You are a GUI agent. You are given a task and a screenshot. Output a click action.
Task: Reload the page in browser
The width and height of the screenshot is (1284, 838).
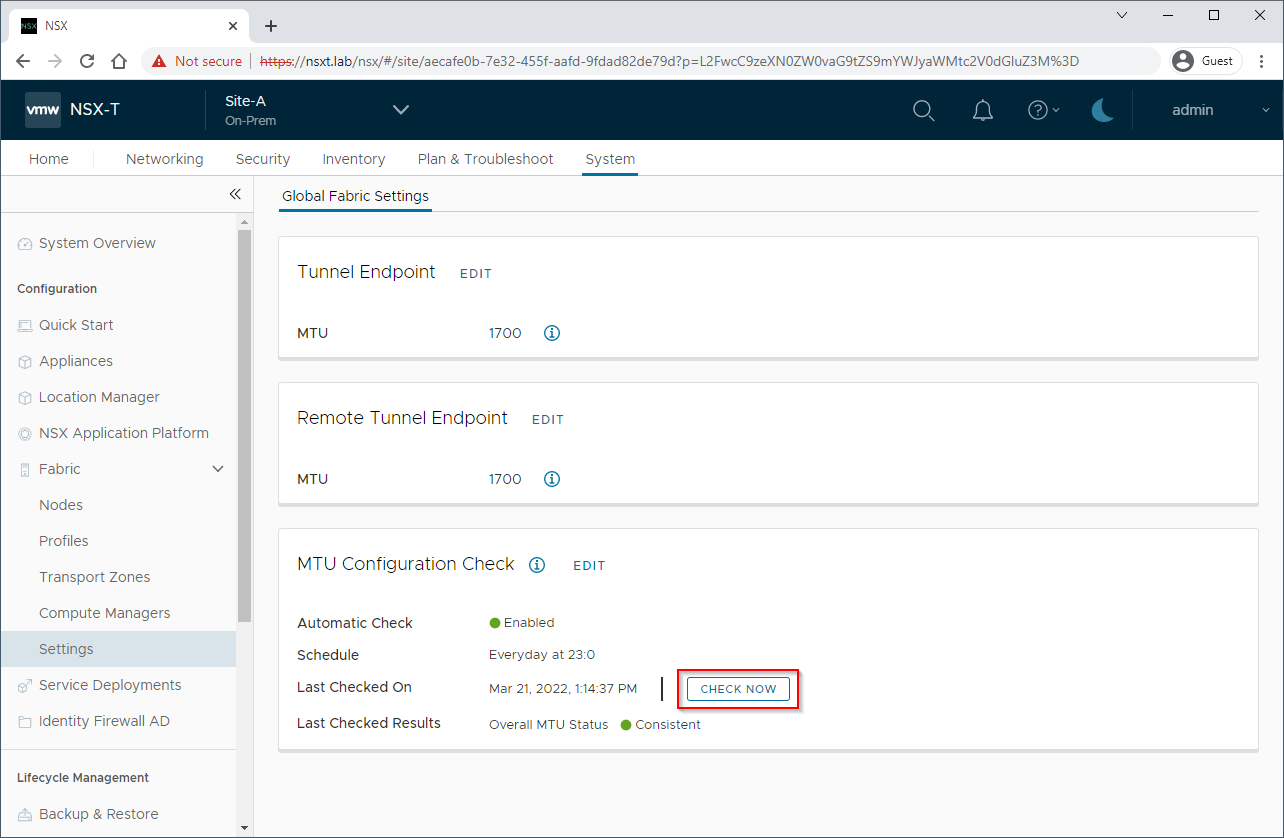pyautogui.click(x=87, y=61)
